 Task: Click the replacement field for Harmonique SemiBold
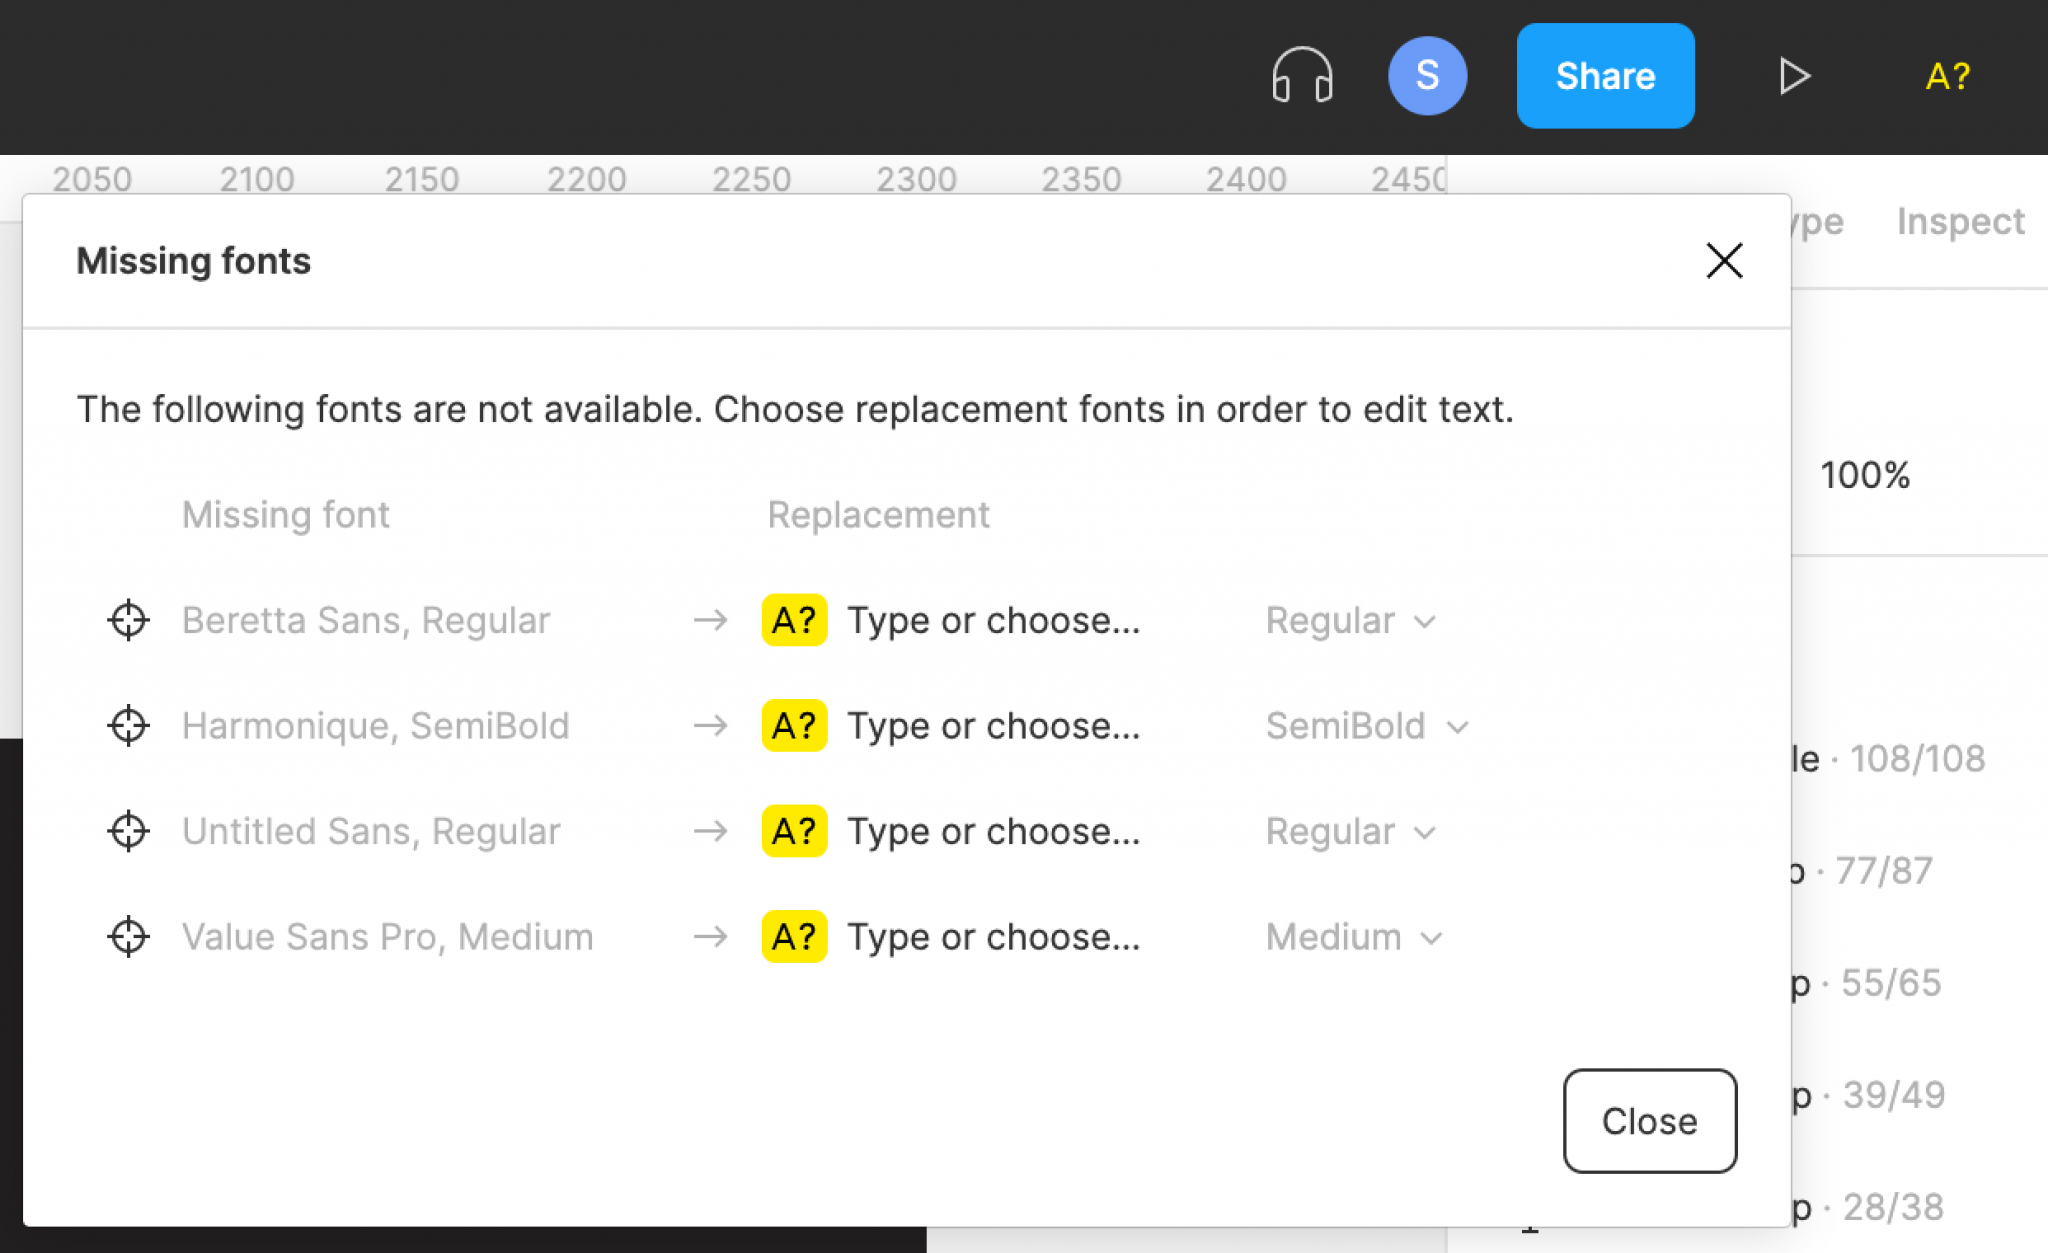point(994,726)
